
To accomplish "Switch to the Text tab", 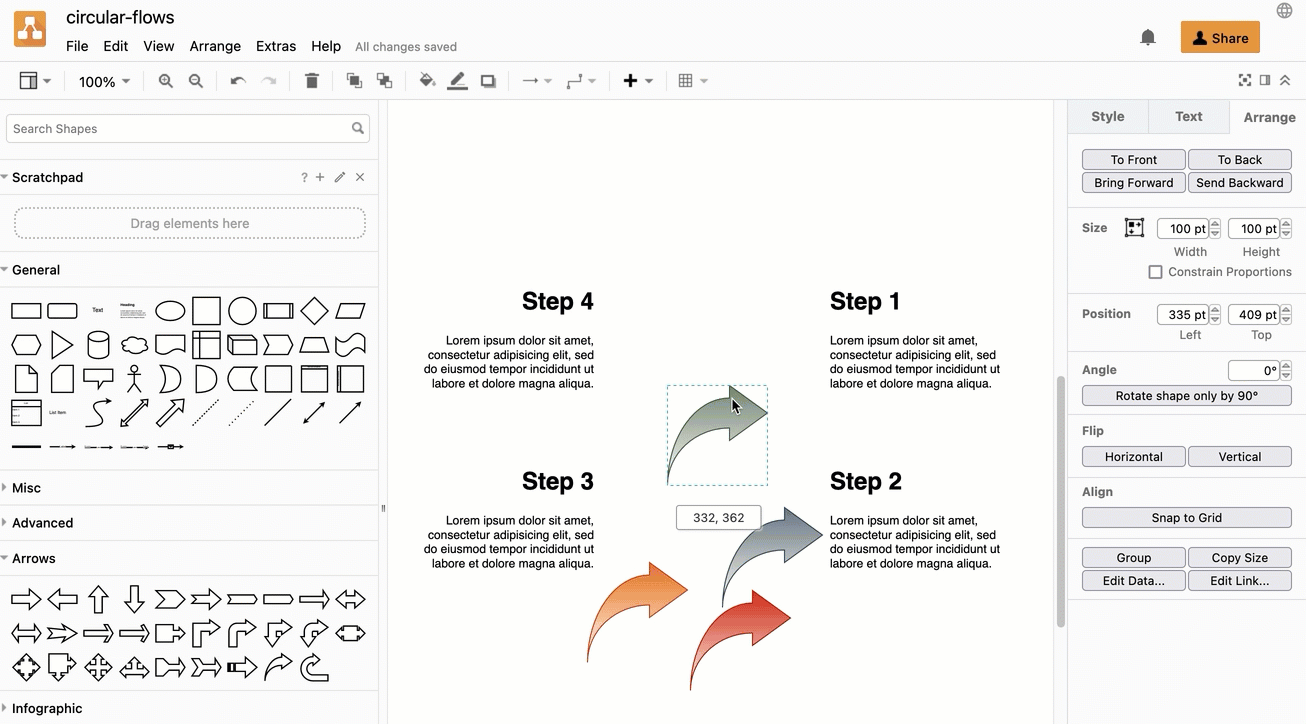I will click(1188, 116).
